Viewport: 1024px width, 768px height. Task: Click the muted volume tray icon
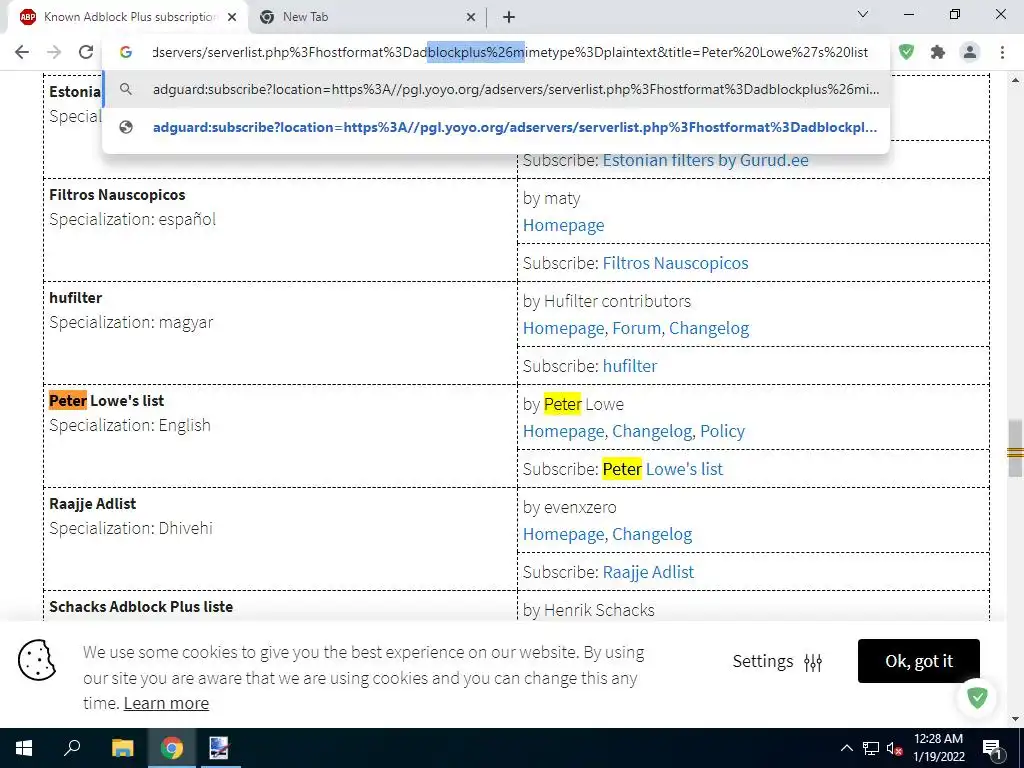pyautogui.click(x=894, y=748)
